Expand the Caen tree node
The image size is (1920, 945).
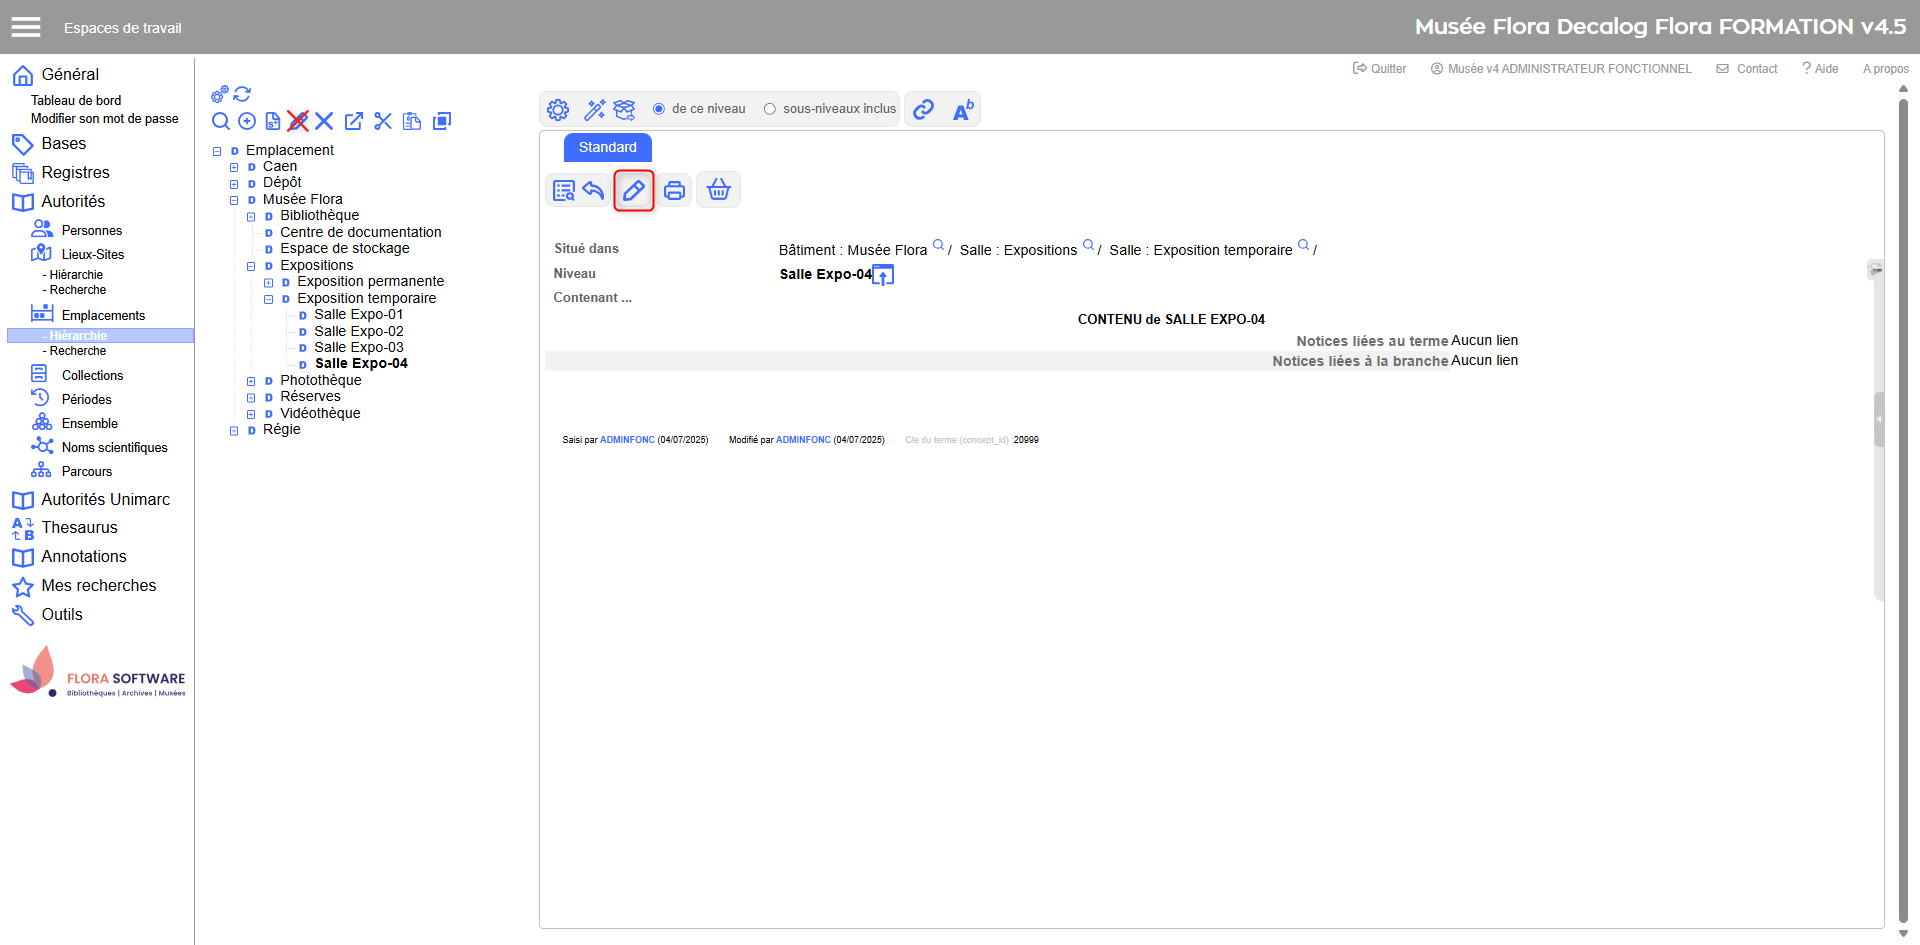click(234, 167)
